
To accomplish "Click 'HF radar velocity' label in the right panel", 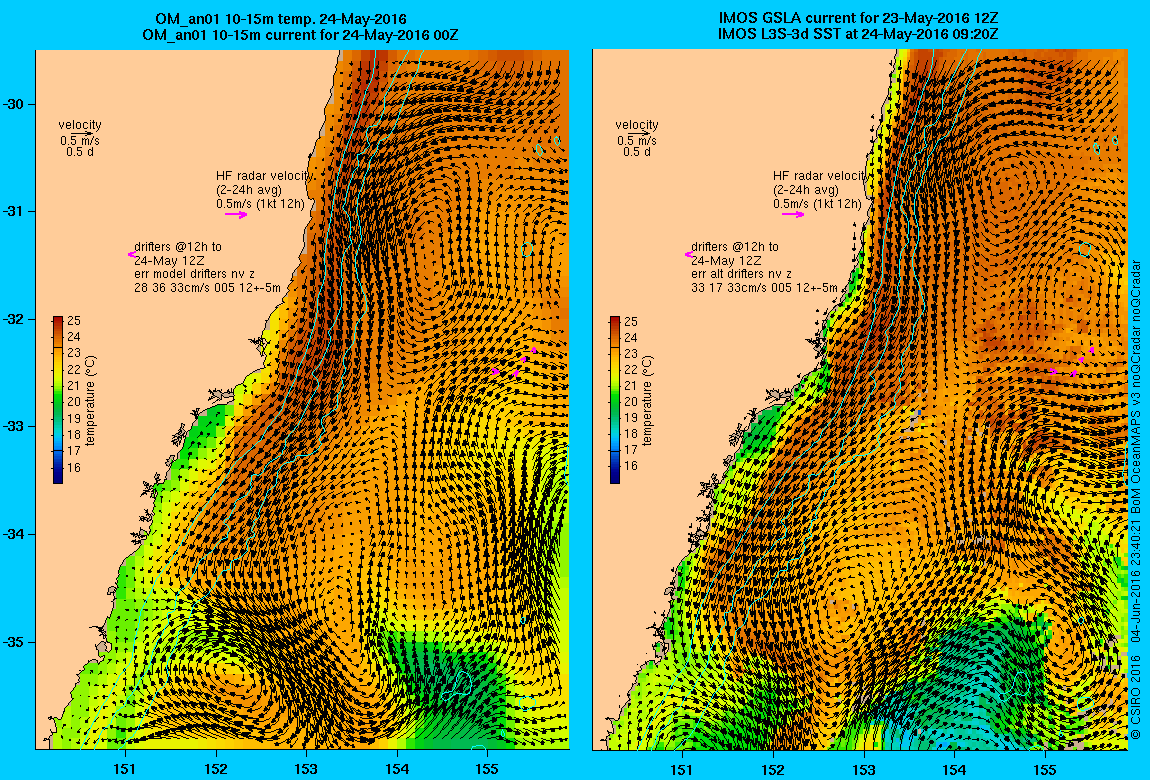I will tap(820, 176).
